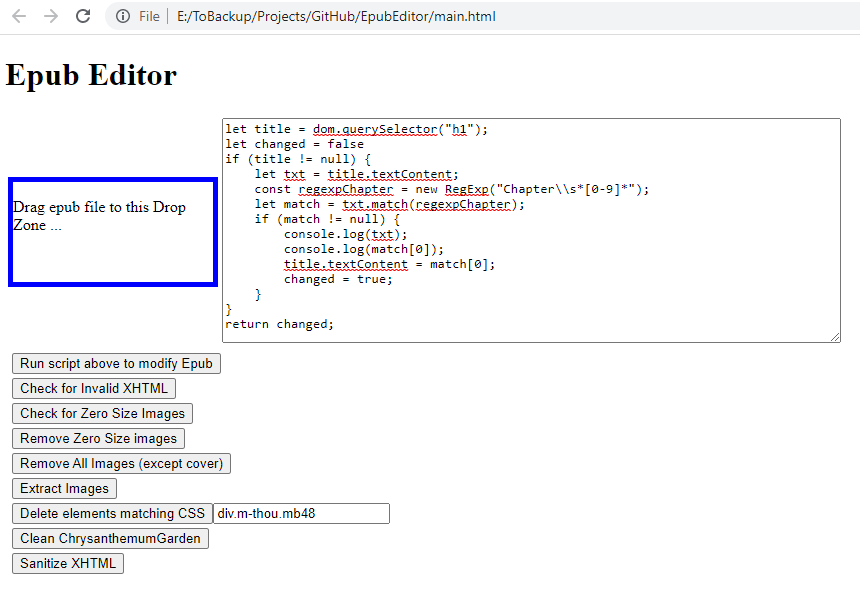Viewport: 860px width, 590px height.
Task: Click Check for Zero Size Images
Action: point(103,413)
